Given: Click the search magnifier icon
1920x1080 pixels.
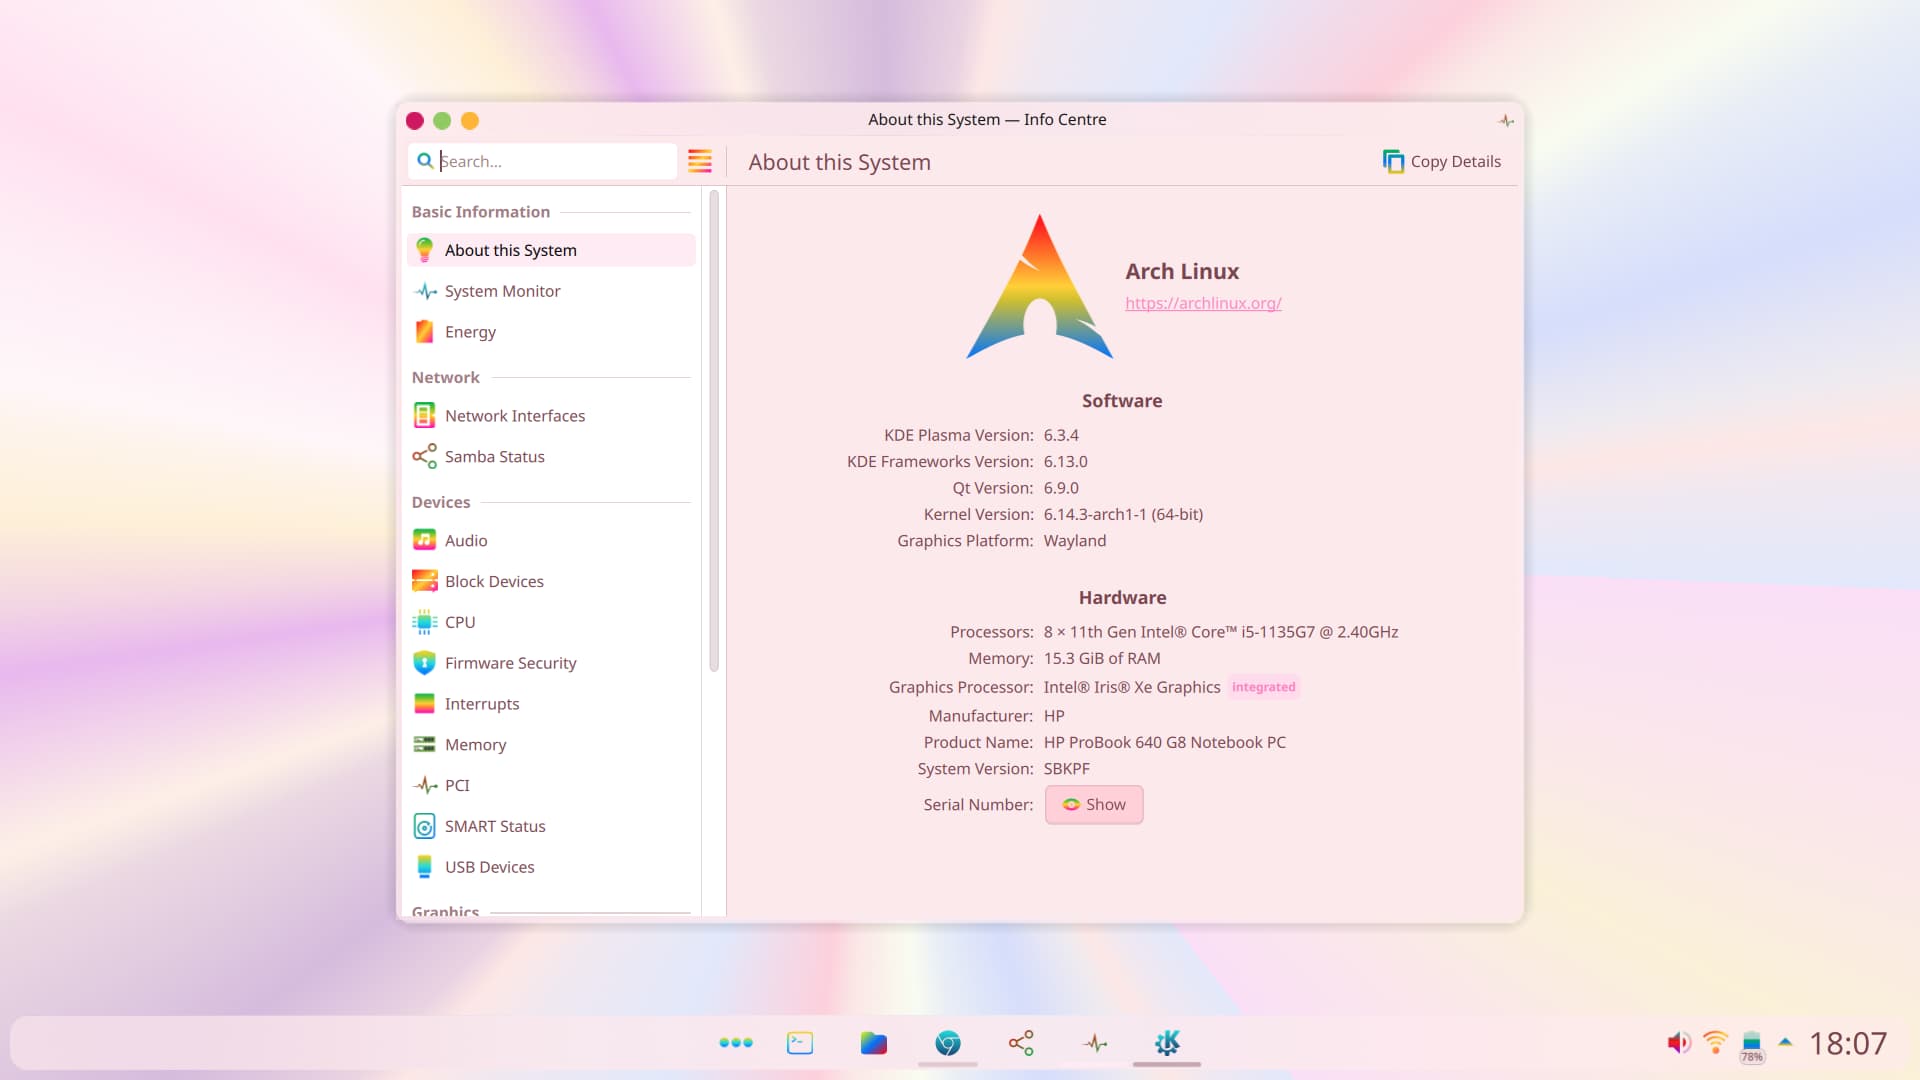Looking at the screenshot, I should (x=425, y=161).
